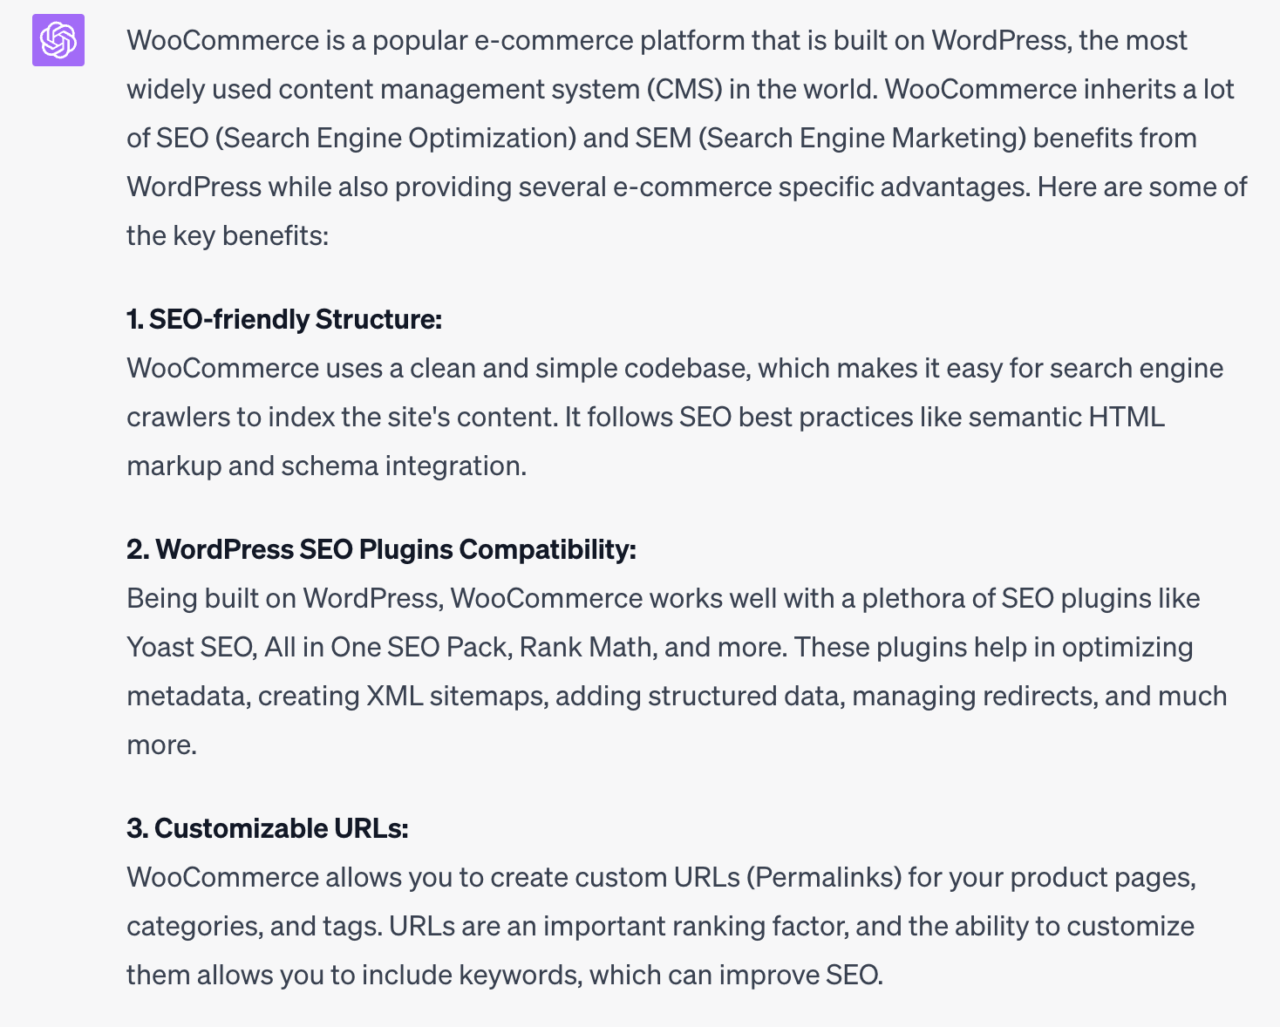Click the text "(Search Engine Marketing)"
Viewport: 1280px width, 1027px height.
coord(861,138)
